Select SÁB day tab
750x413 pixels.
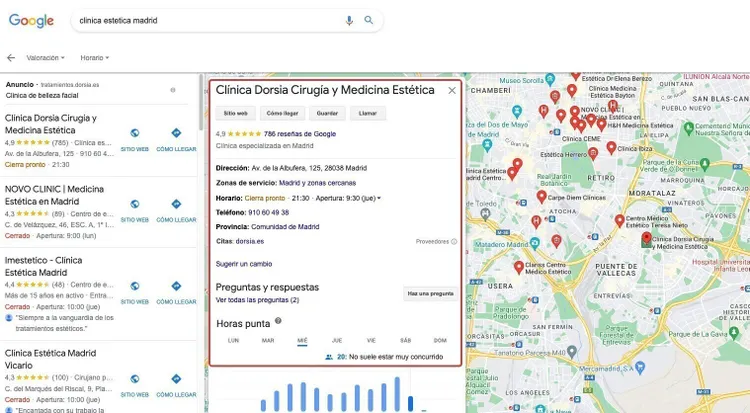click(406, 341)
